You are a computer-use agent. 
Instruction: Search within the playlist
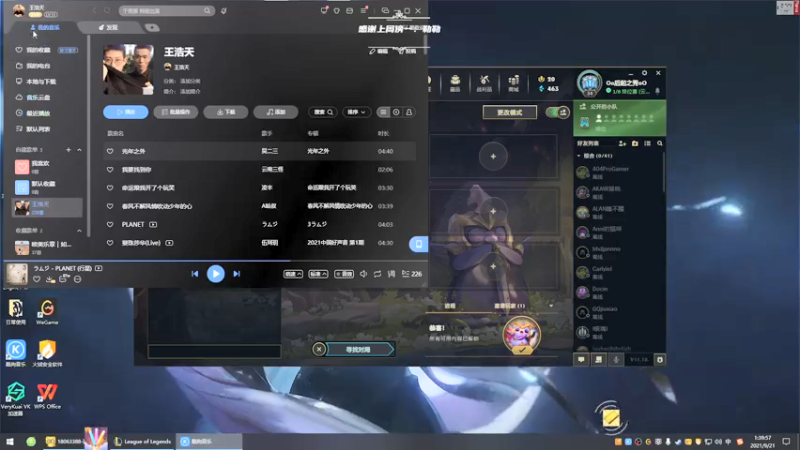(322, 112)
